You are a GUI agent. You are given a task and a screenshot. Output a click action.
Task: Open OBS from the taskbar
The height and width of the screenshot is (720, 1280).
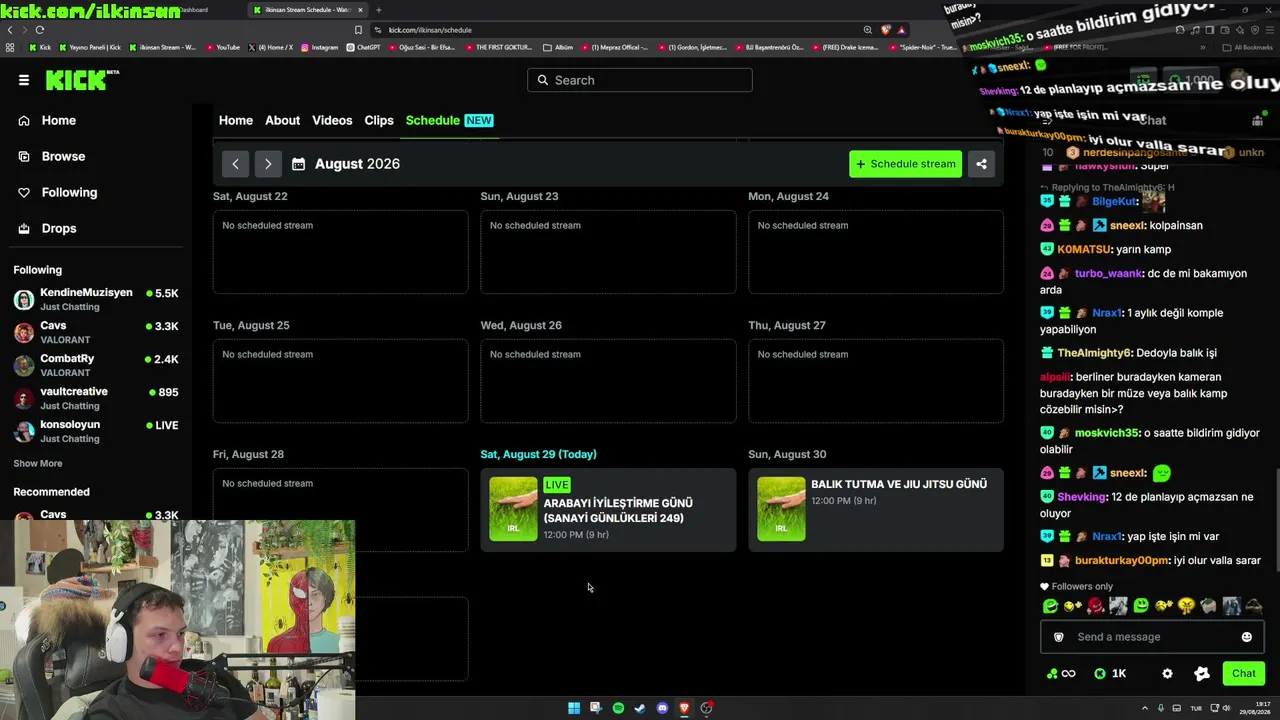[x=706, y=708]
